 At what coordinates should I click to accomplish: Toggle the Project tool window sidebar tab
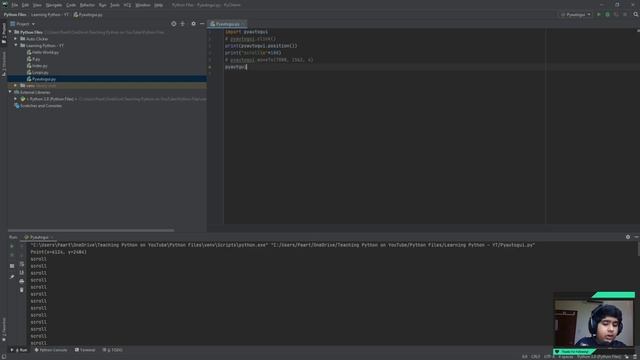pyautogui.click(x=4, y=33)
